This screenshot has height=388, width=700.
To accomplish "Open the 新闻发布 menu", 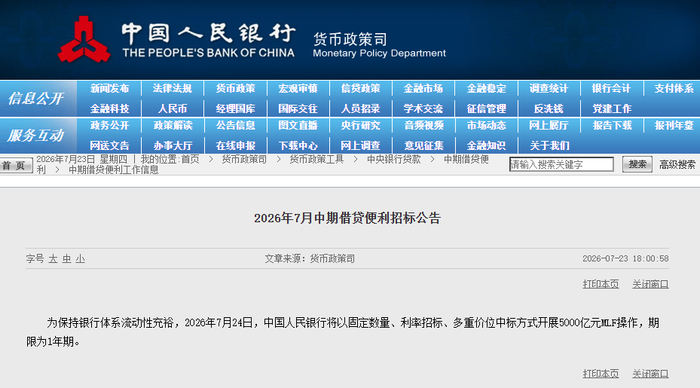I will [109, 88].
